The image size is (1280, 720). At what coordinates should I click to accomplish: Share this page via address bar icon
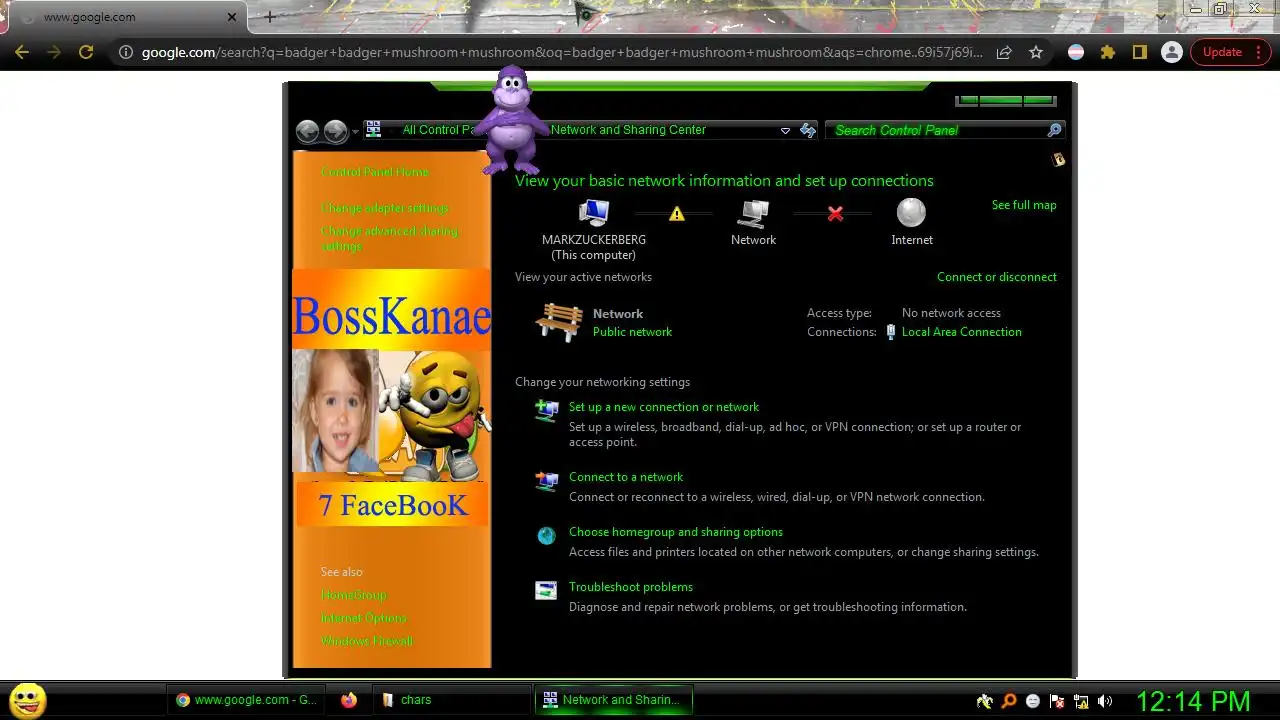[x=1004, y=52]
